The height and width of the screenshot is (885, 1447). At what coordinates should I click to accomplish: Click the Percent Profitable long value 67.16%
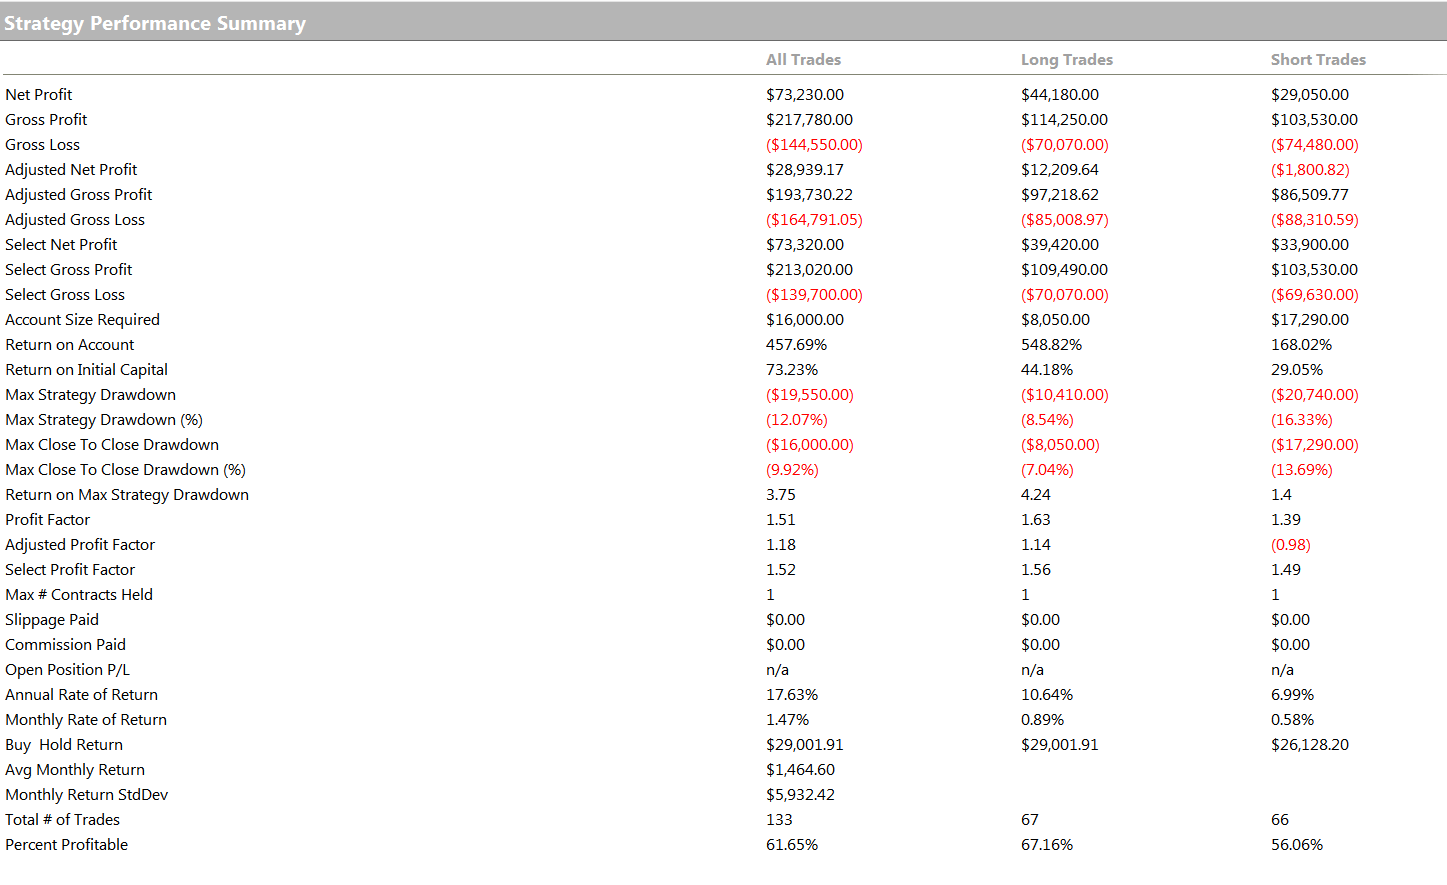[x=1047, y=845]
